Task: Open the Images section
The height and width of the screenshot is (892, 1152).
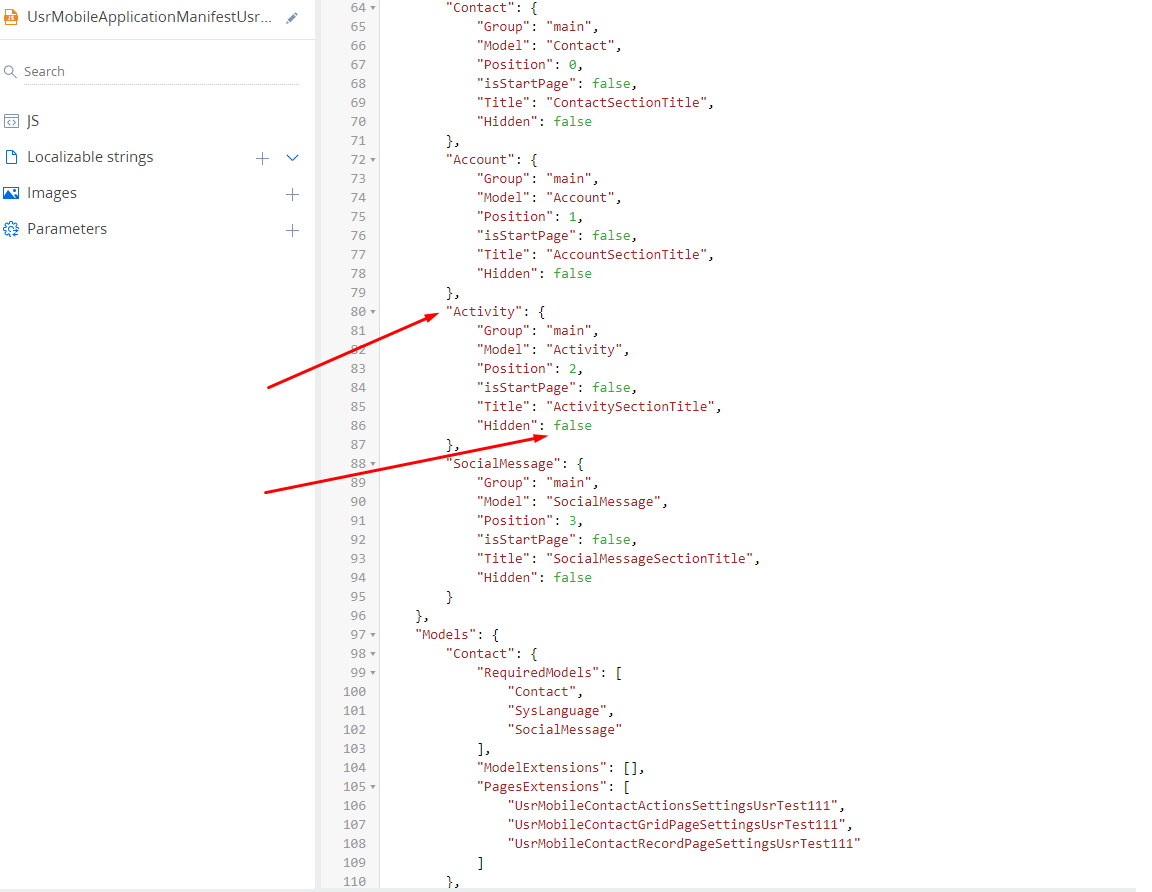Action: point(52,193)
